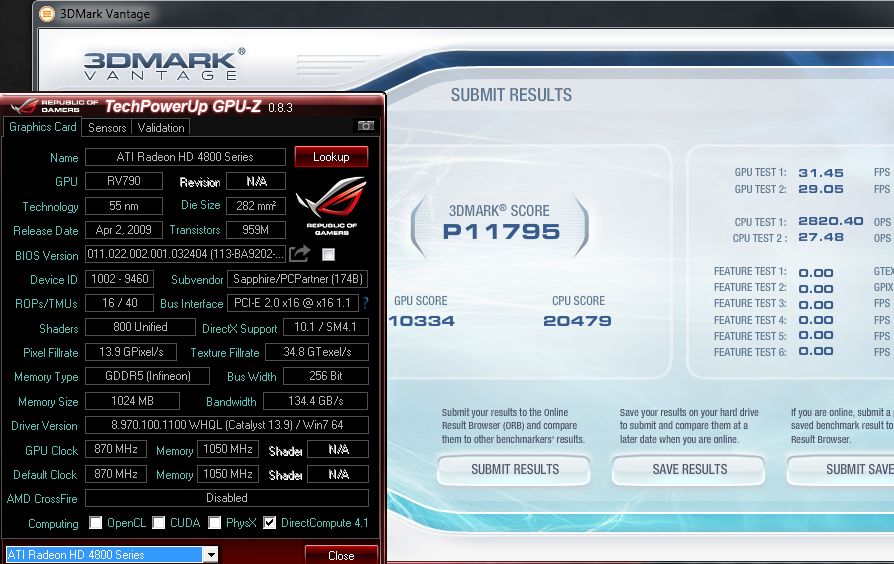The width and height of the screenshot is (894, 564).
Task: Click the Subvendor value Sapphire/PCPartner
Action: 298,279
